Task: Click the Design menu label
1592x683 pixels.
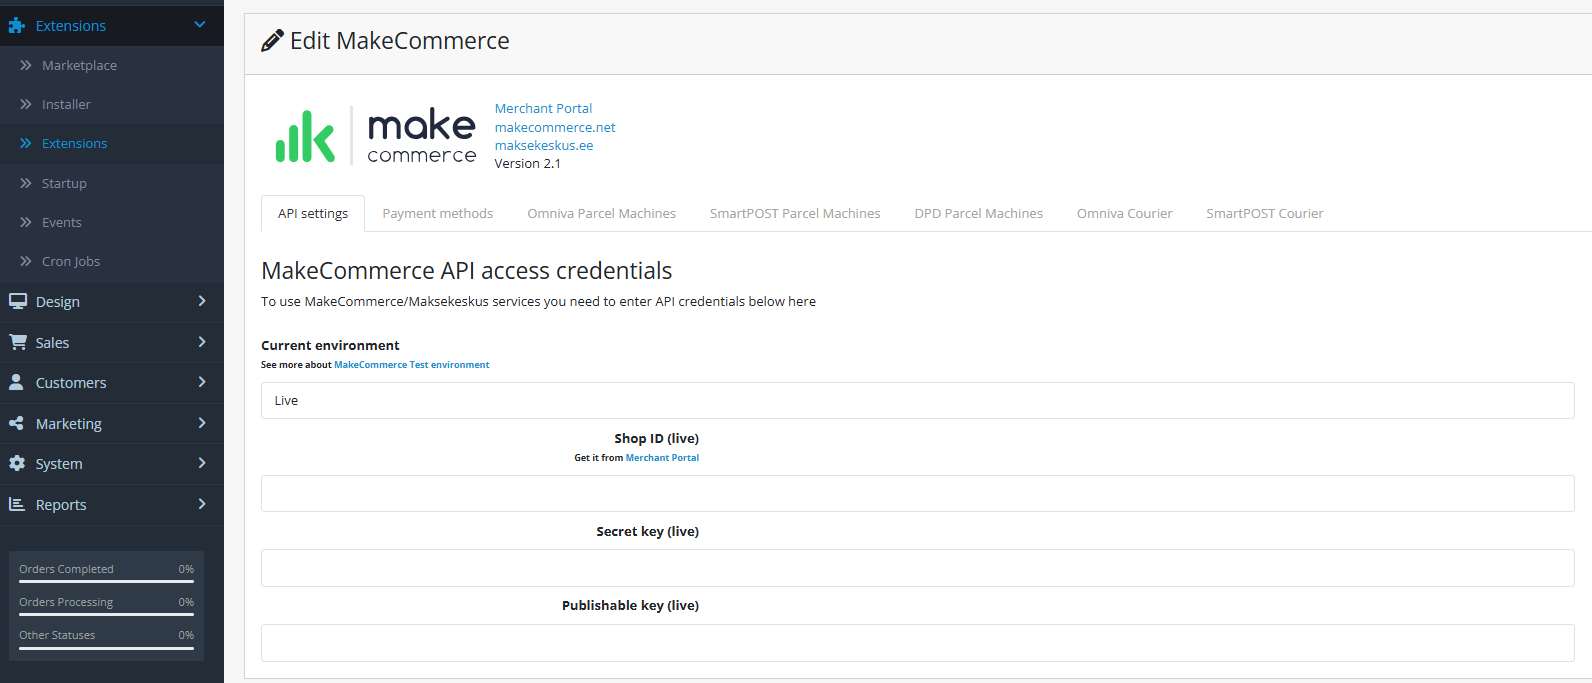Action: [x=58, y=302]
